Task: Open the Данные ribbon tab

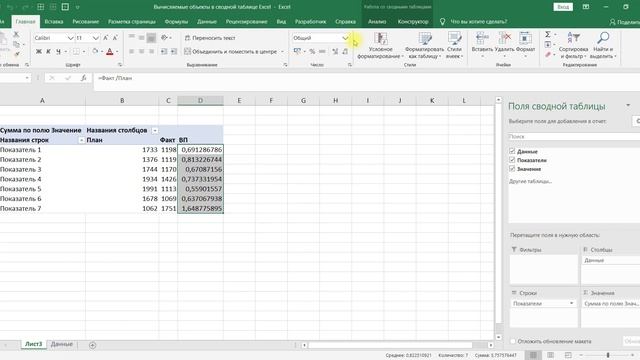Action: click(207, 22)
